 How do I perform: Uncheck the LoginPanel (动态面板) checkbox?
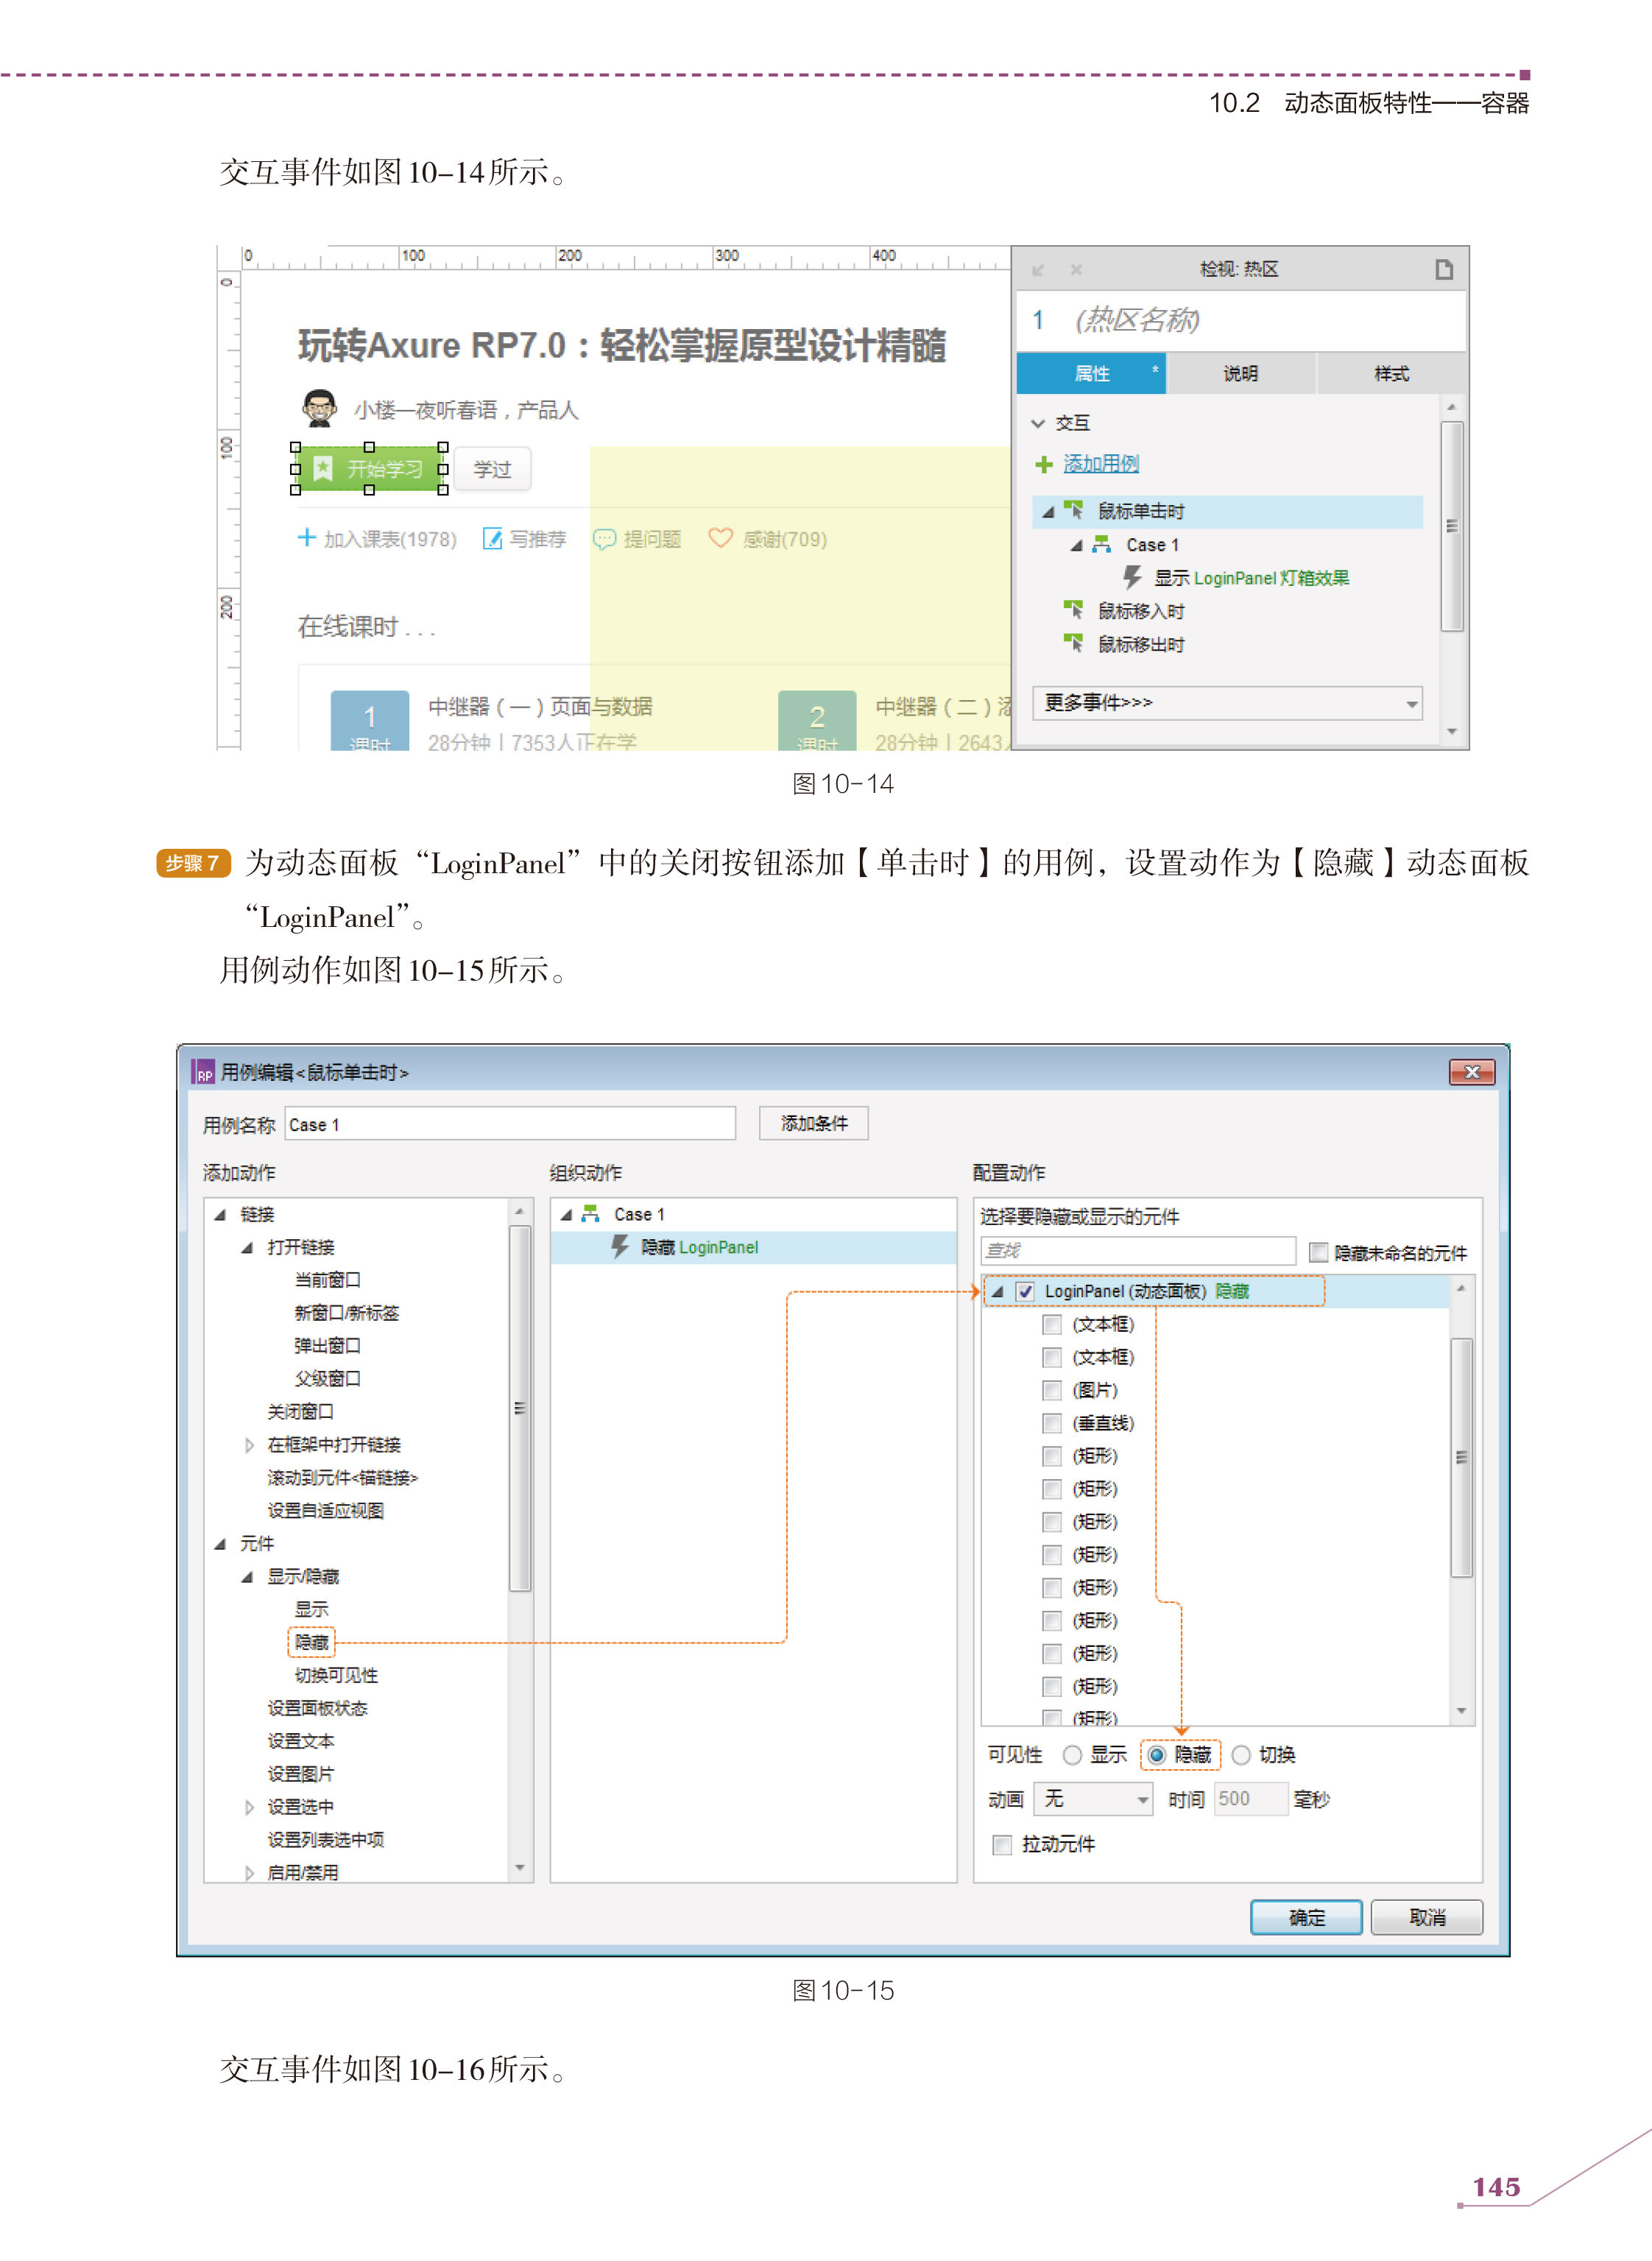pyautogui.click(x=1025, y=1291)
